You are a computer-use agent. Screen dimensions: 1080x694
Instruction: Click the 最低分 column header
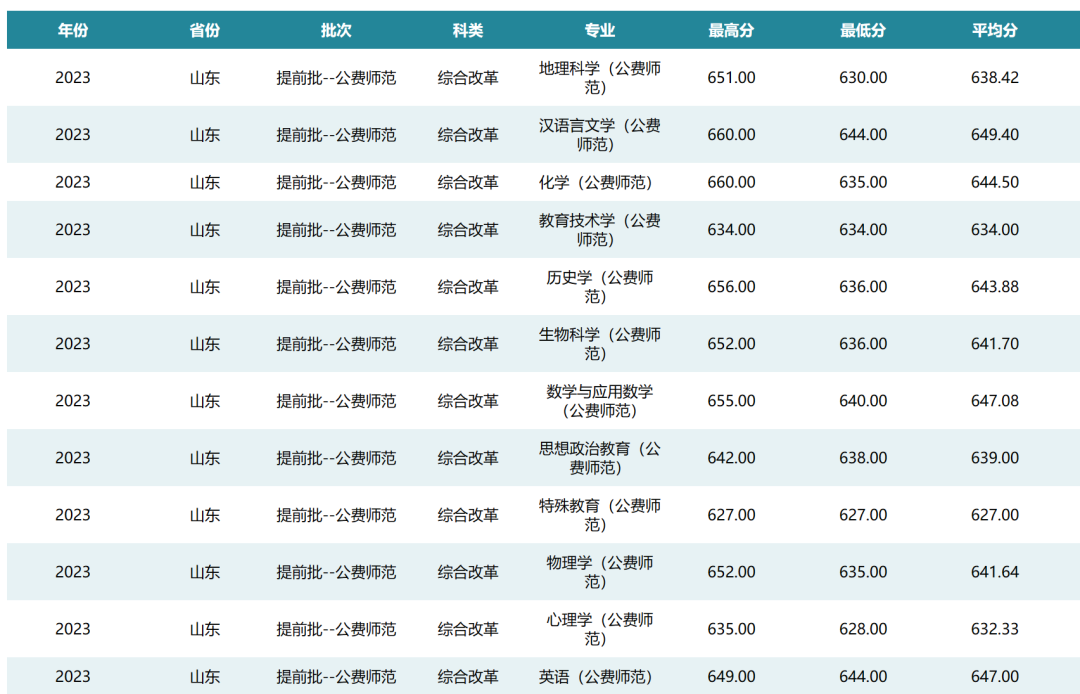click(861, 30)
